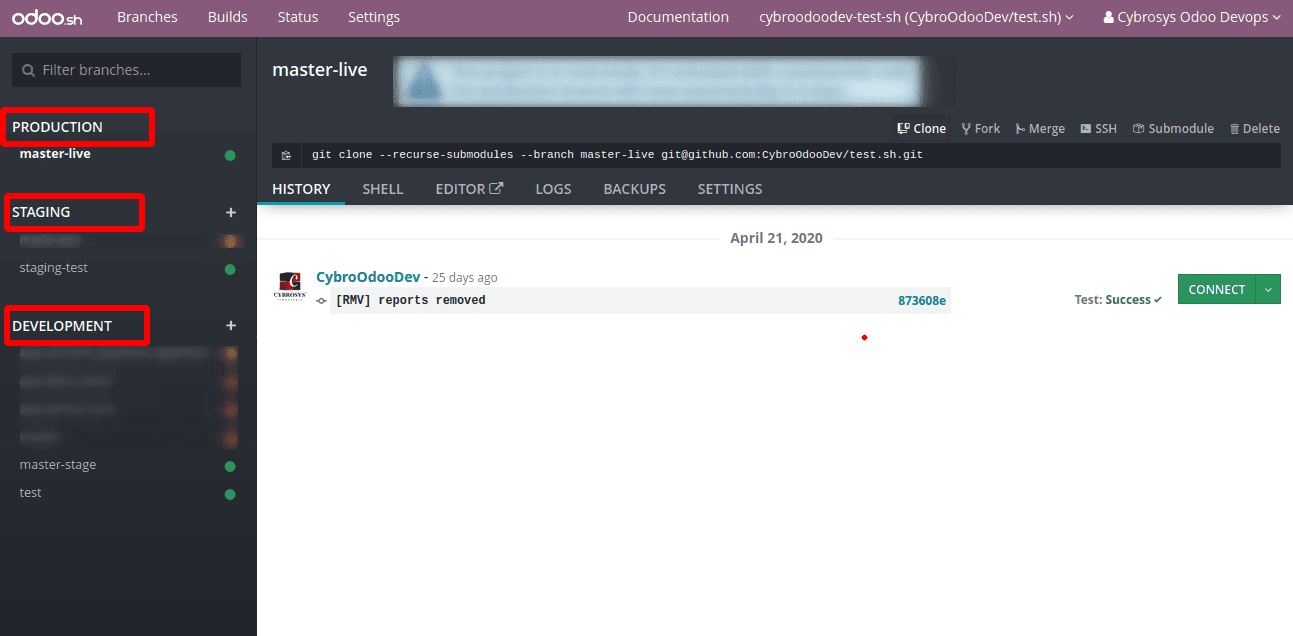Select the test development branch
The image size is (1293, 636).
[31, 493]
